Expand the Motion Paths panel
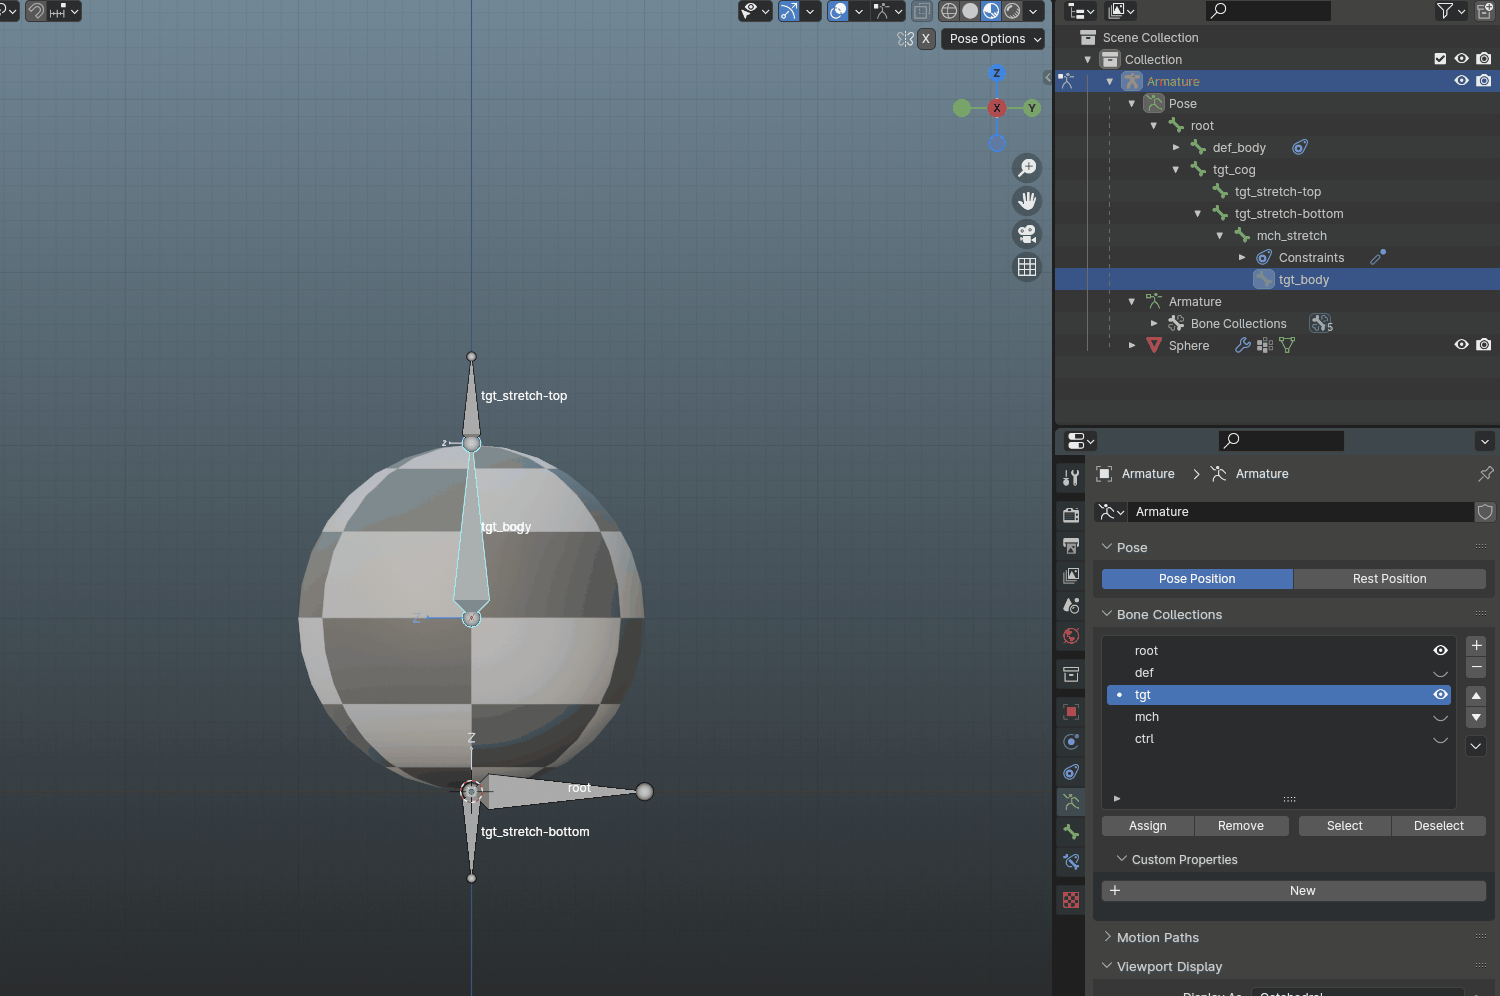The width and height of the screenshot is (1500, 996). click(1158, 938)
